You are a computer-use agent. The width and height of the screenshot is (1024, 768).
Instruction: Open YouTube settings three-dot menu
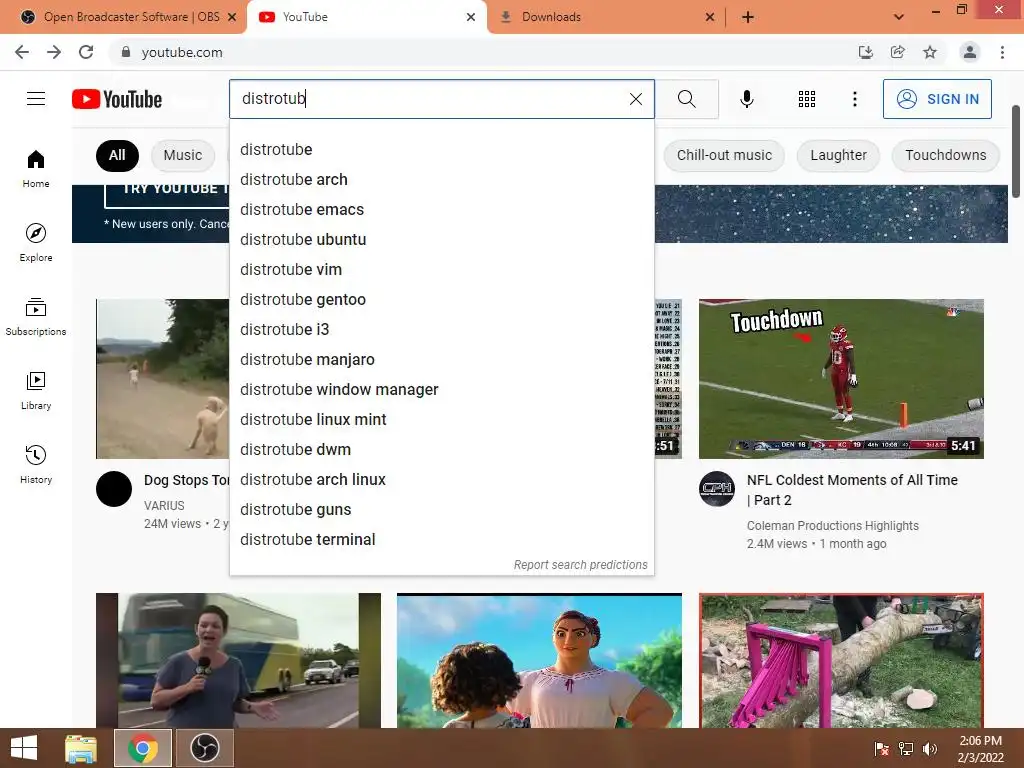point(854,99)
